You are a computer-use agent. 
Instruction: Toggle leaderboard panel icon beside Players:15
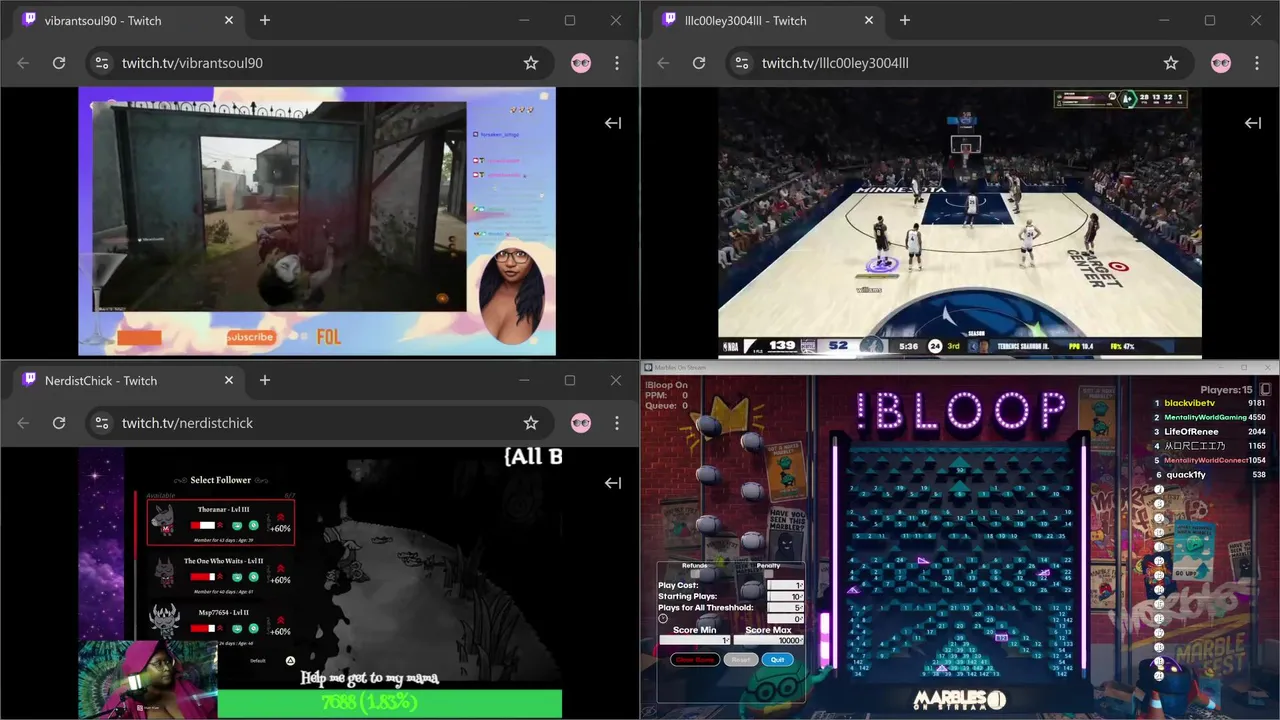[x=1265, y=389]
